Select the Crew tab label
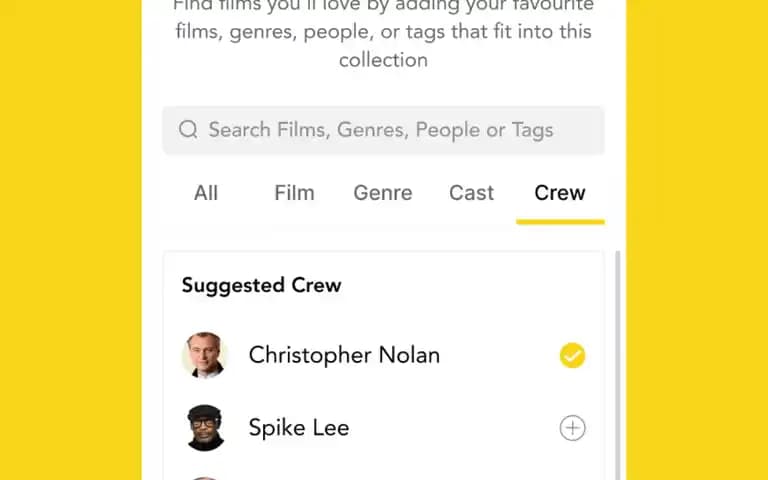 [x=560, y=193]
